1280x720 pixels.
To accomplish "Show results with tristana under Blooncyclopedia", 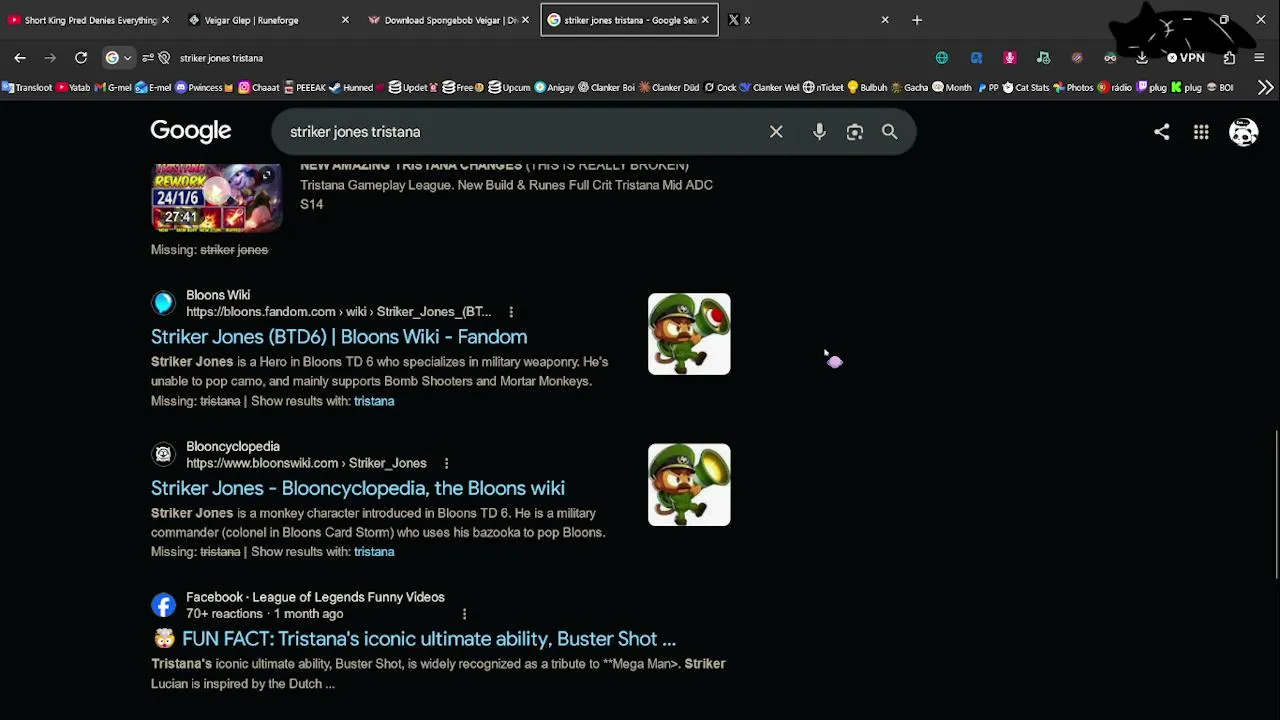I will 374,552.
